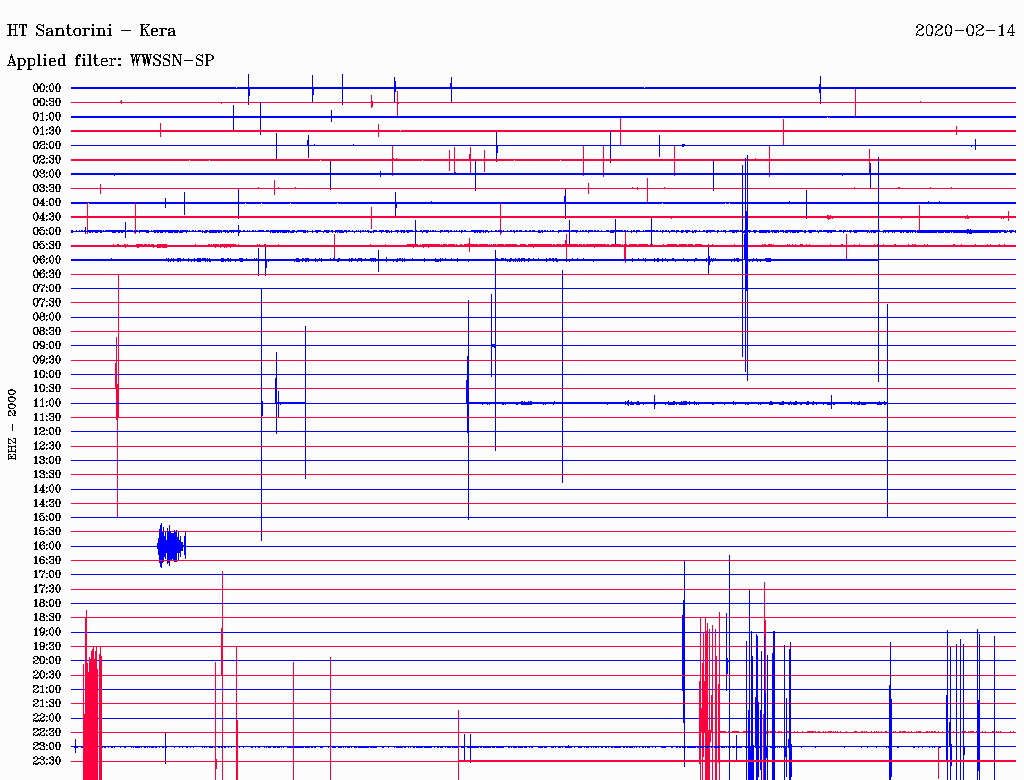Select the 10:00 time label
1024x780 pixels.
47,374
